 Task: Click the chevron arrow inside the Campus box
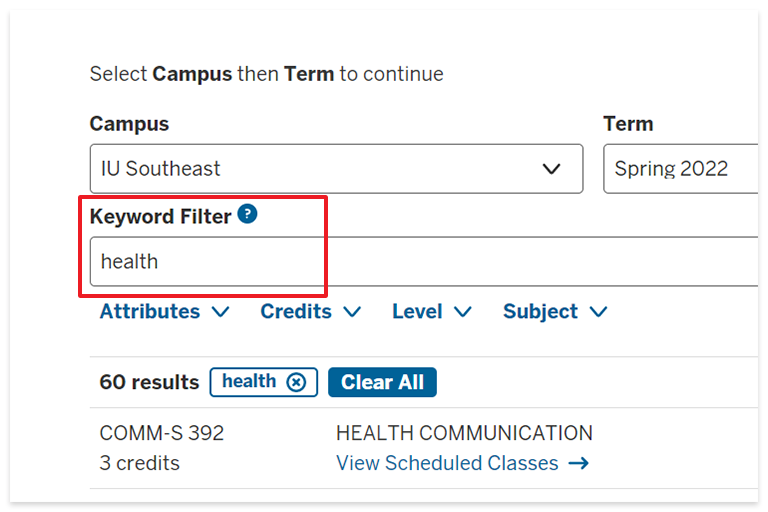[552, 169]
